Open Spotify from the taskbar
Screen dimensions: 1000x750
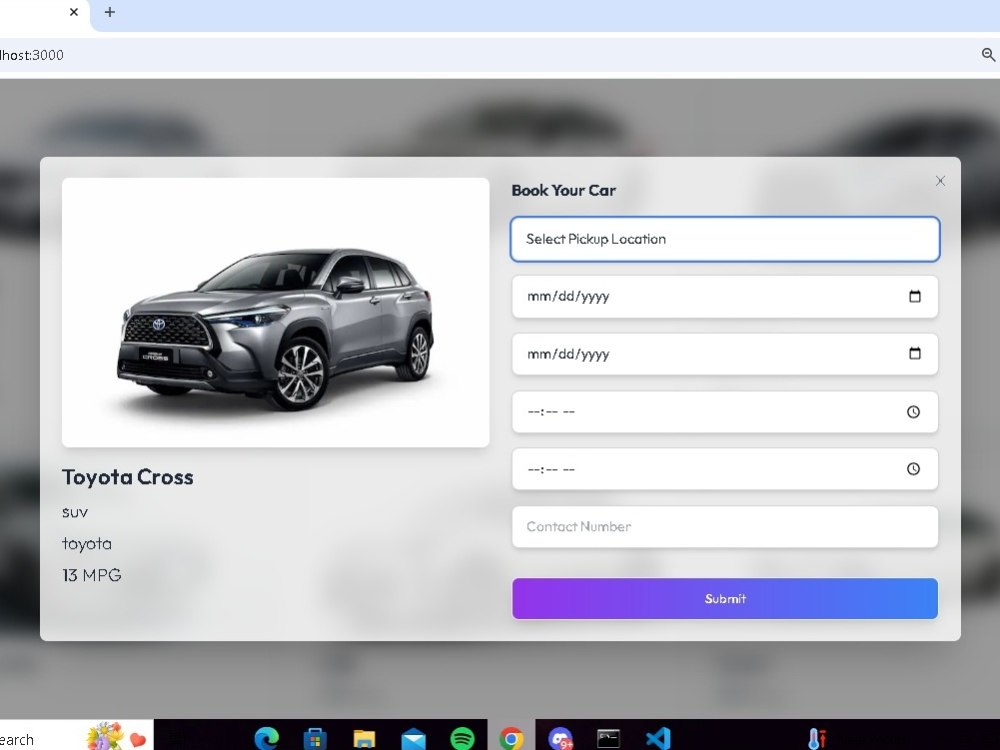coord(462,739)
